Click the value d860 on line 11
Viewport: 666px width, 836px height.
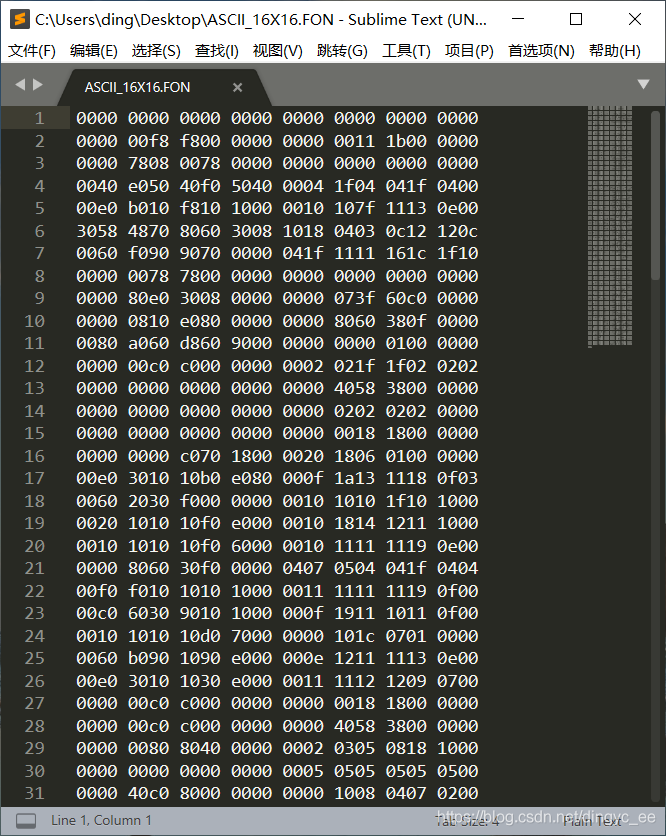pyautogui.click(x=200, y=343)
